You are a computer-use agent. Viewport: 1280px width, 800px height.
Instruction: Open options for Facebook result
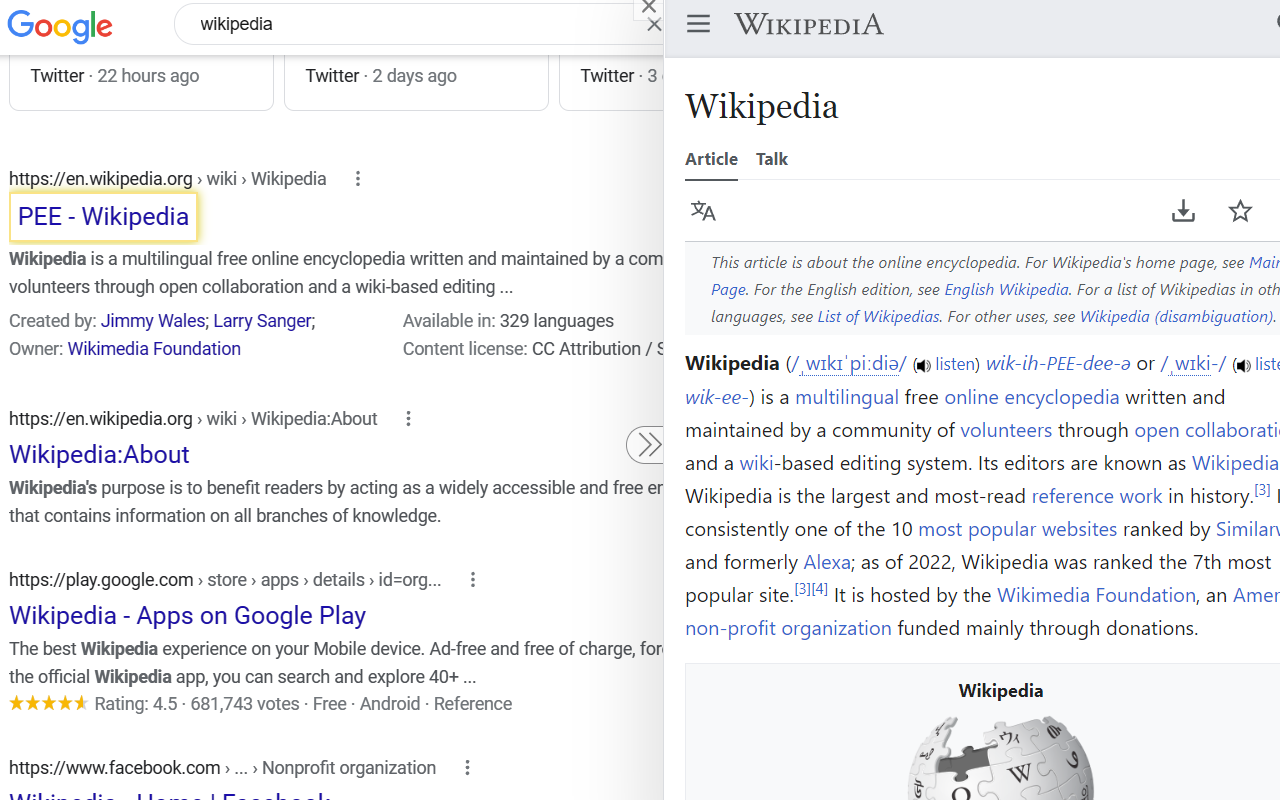(467, 768)
